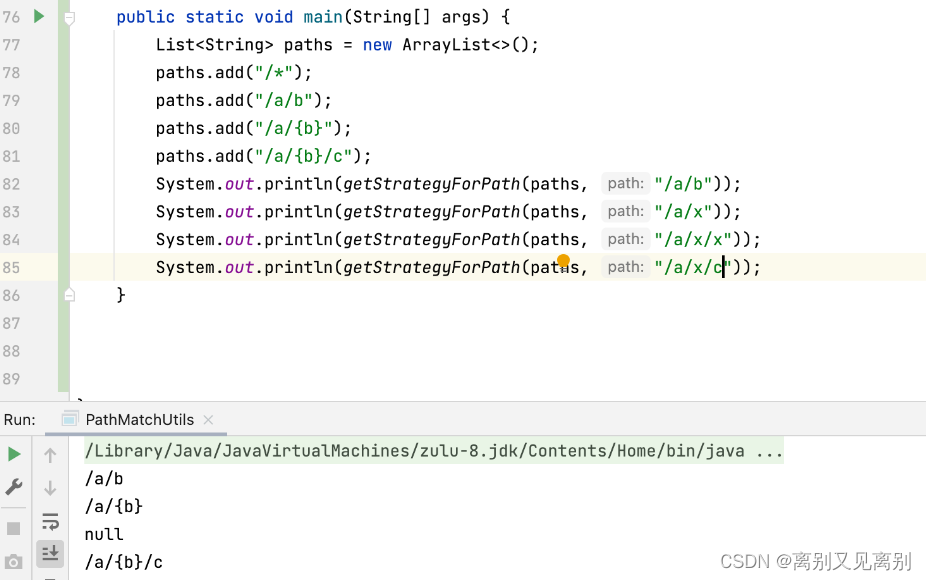
Task: Click line number 82 in gutter
Action: click(x=11, y=184)
